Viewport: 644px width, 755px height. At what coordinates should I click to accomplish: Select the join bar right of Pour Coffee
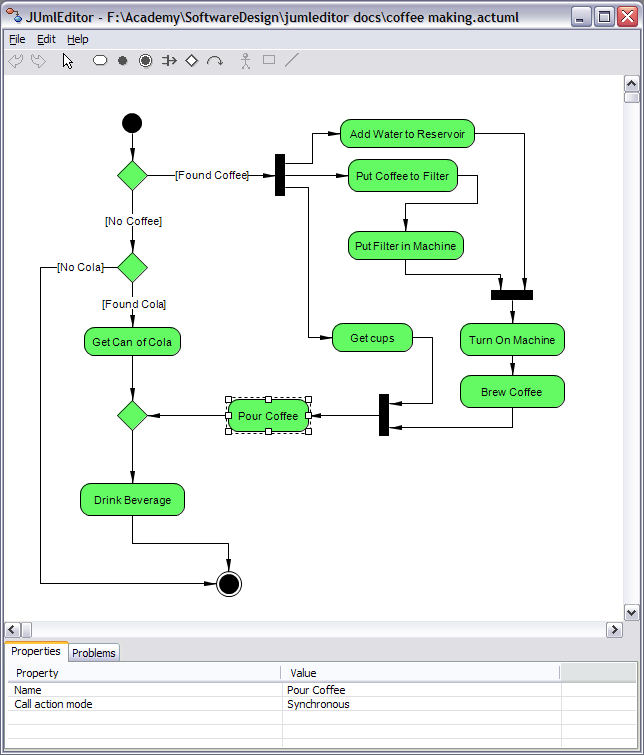click(x=384, y=415)
